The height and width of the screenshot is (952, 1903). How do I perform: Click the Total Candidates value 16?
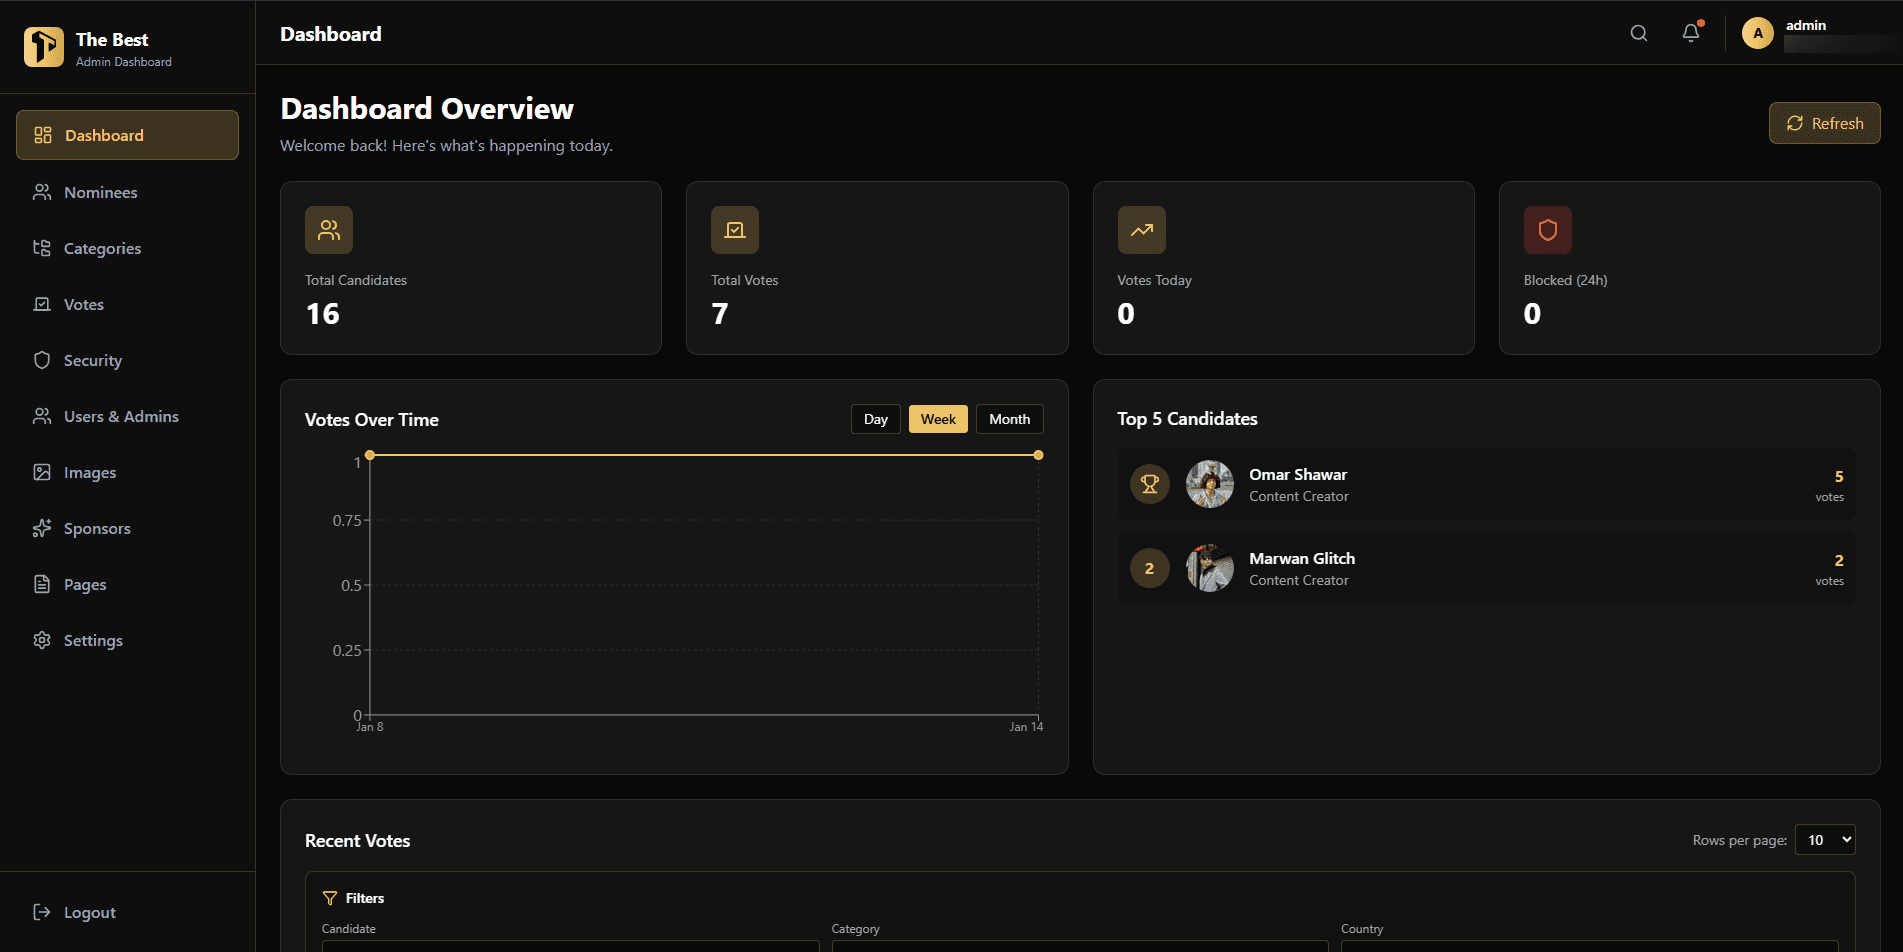(323, 314)
